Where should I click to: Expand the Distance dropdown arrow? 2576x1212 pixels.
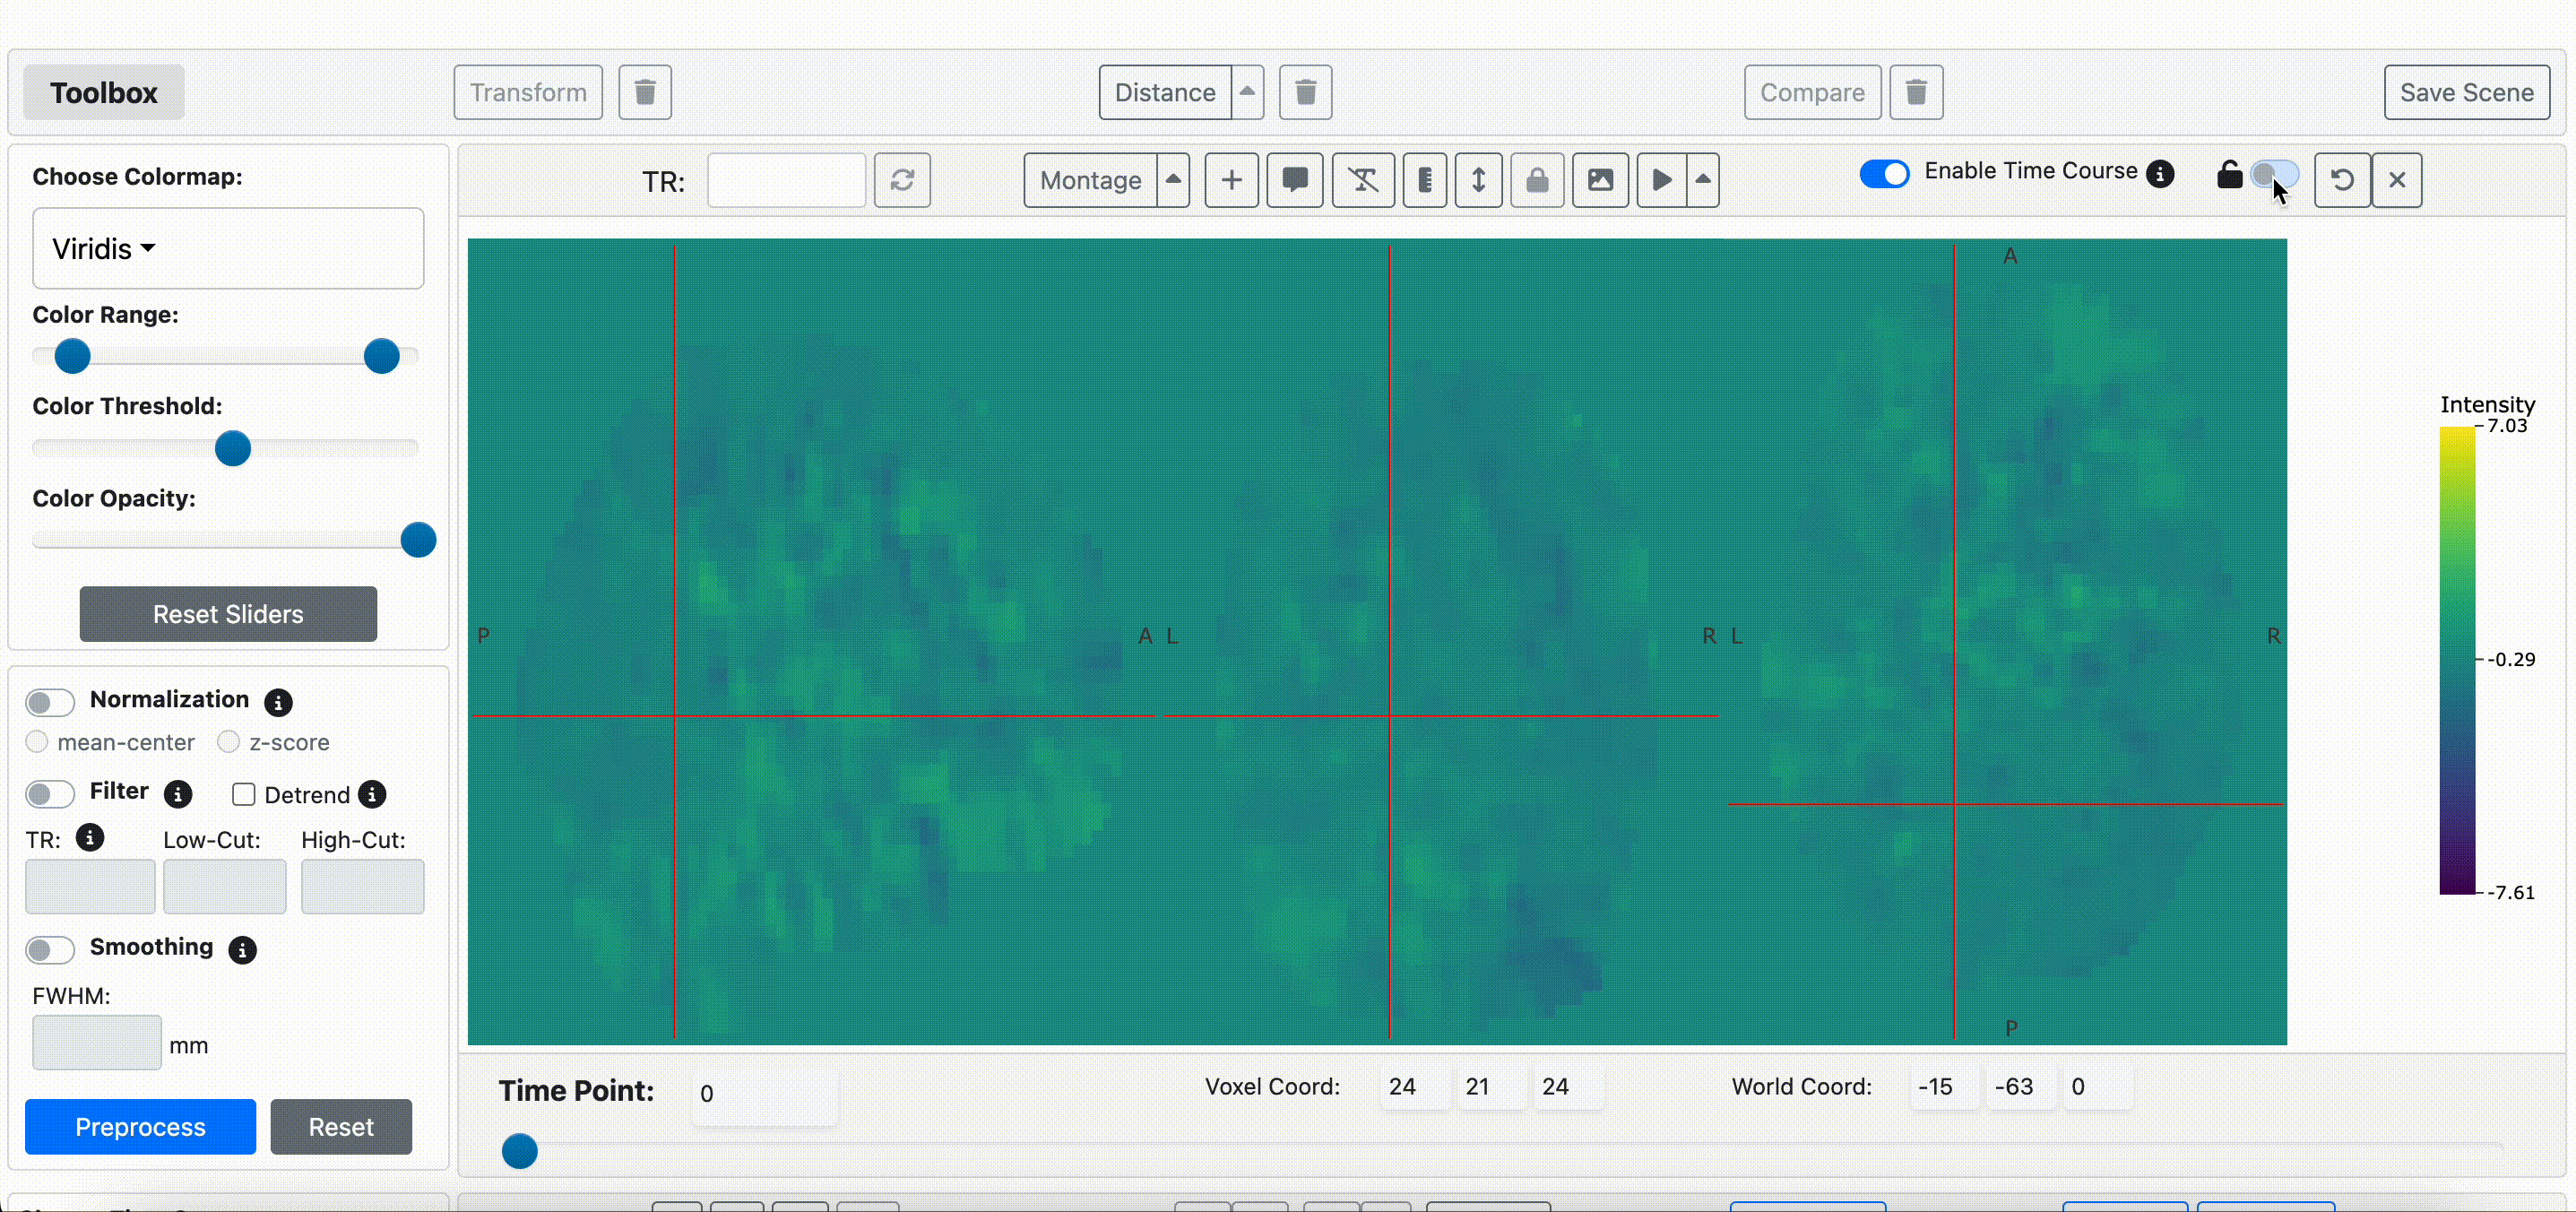pos(1247,93)
